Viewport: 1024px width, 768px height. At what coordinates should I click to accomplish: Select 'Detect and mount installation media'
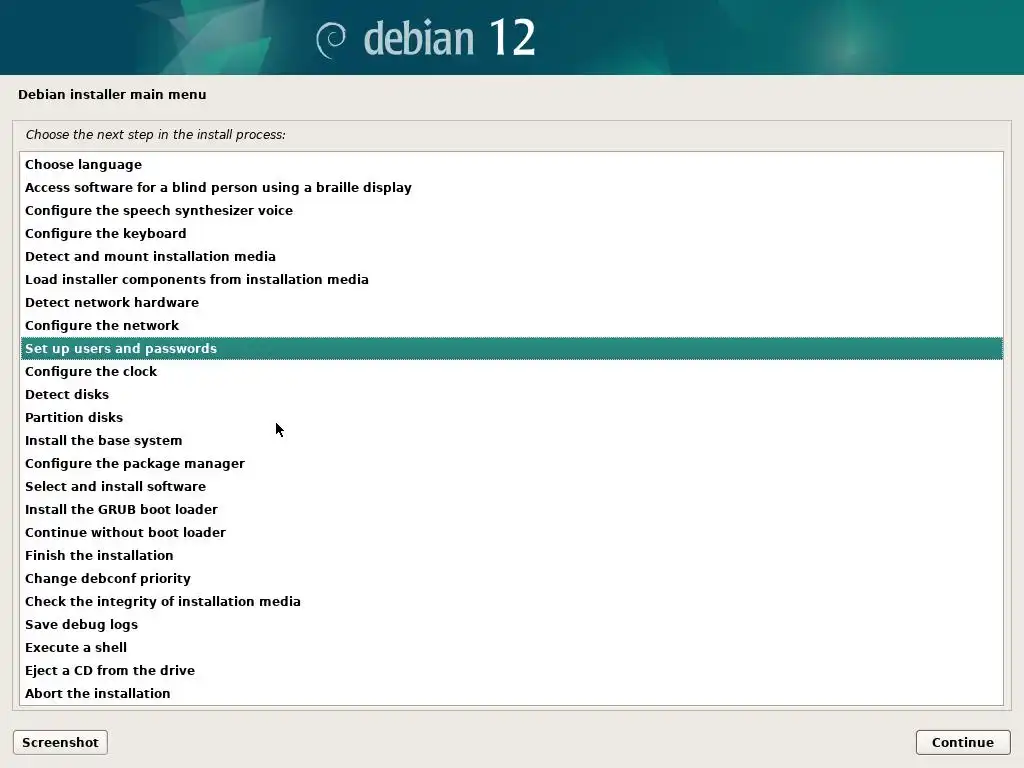pyautogui.click(x=511, y=256)
